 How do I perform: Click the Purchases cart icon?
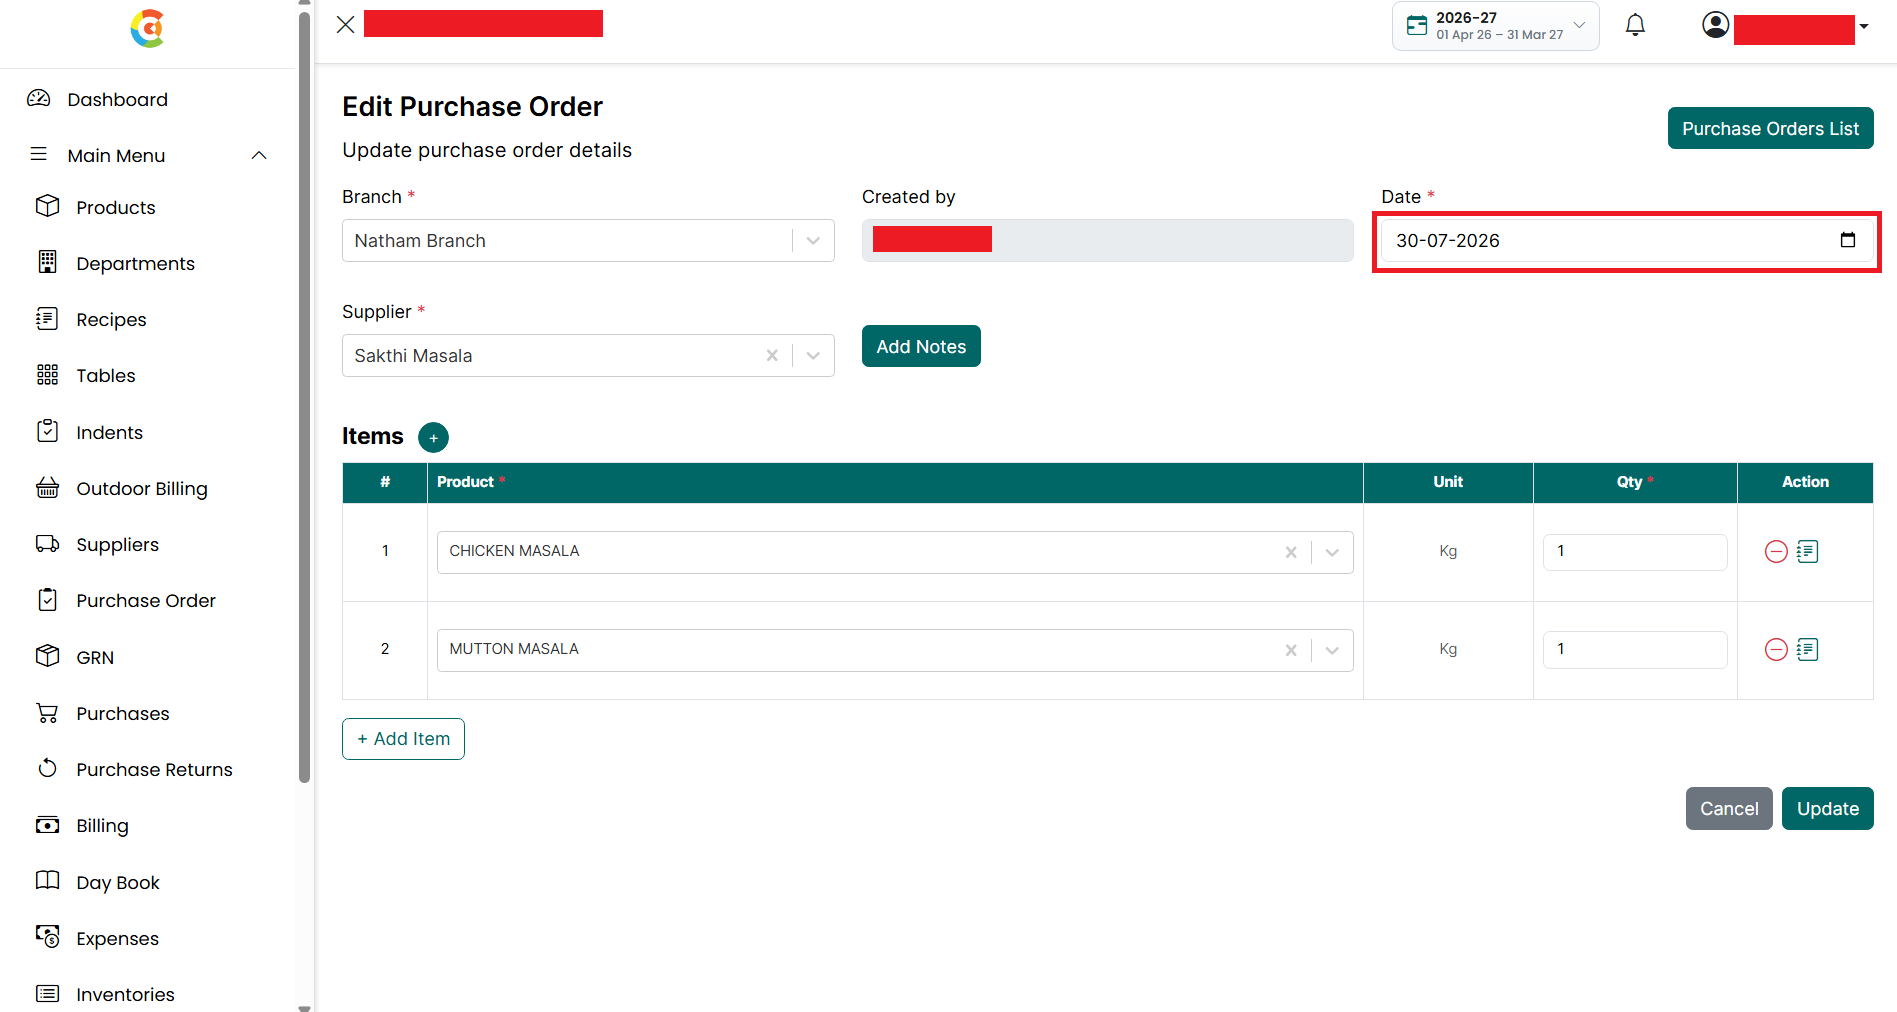[x=47, y=713]
